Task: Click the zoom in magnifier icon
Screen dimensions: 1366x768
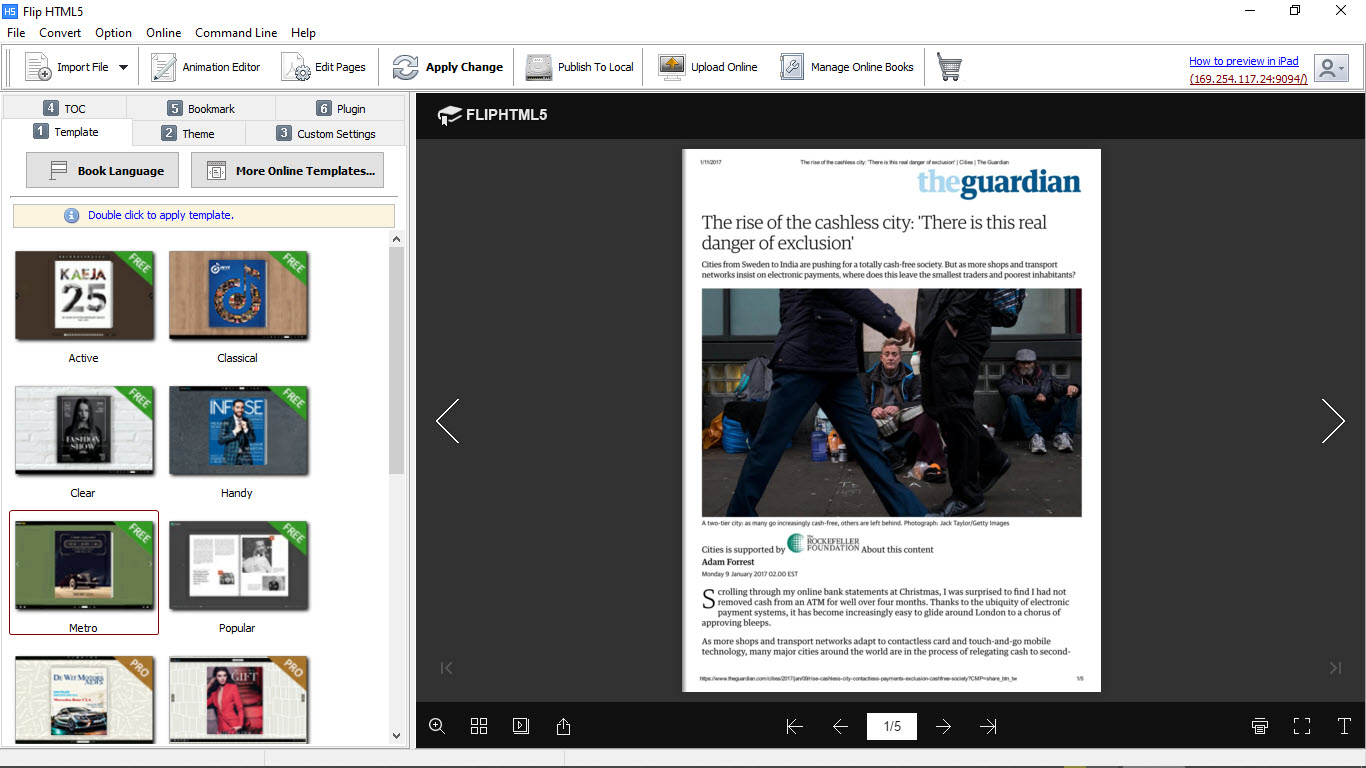Action: coord(437,726)
